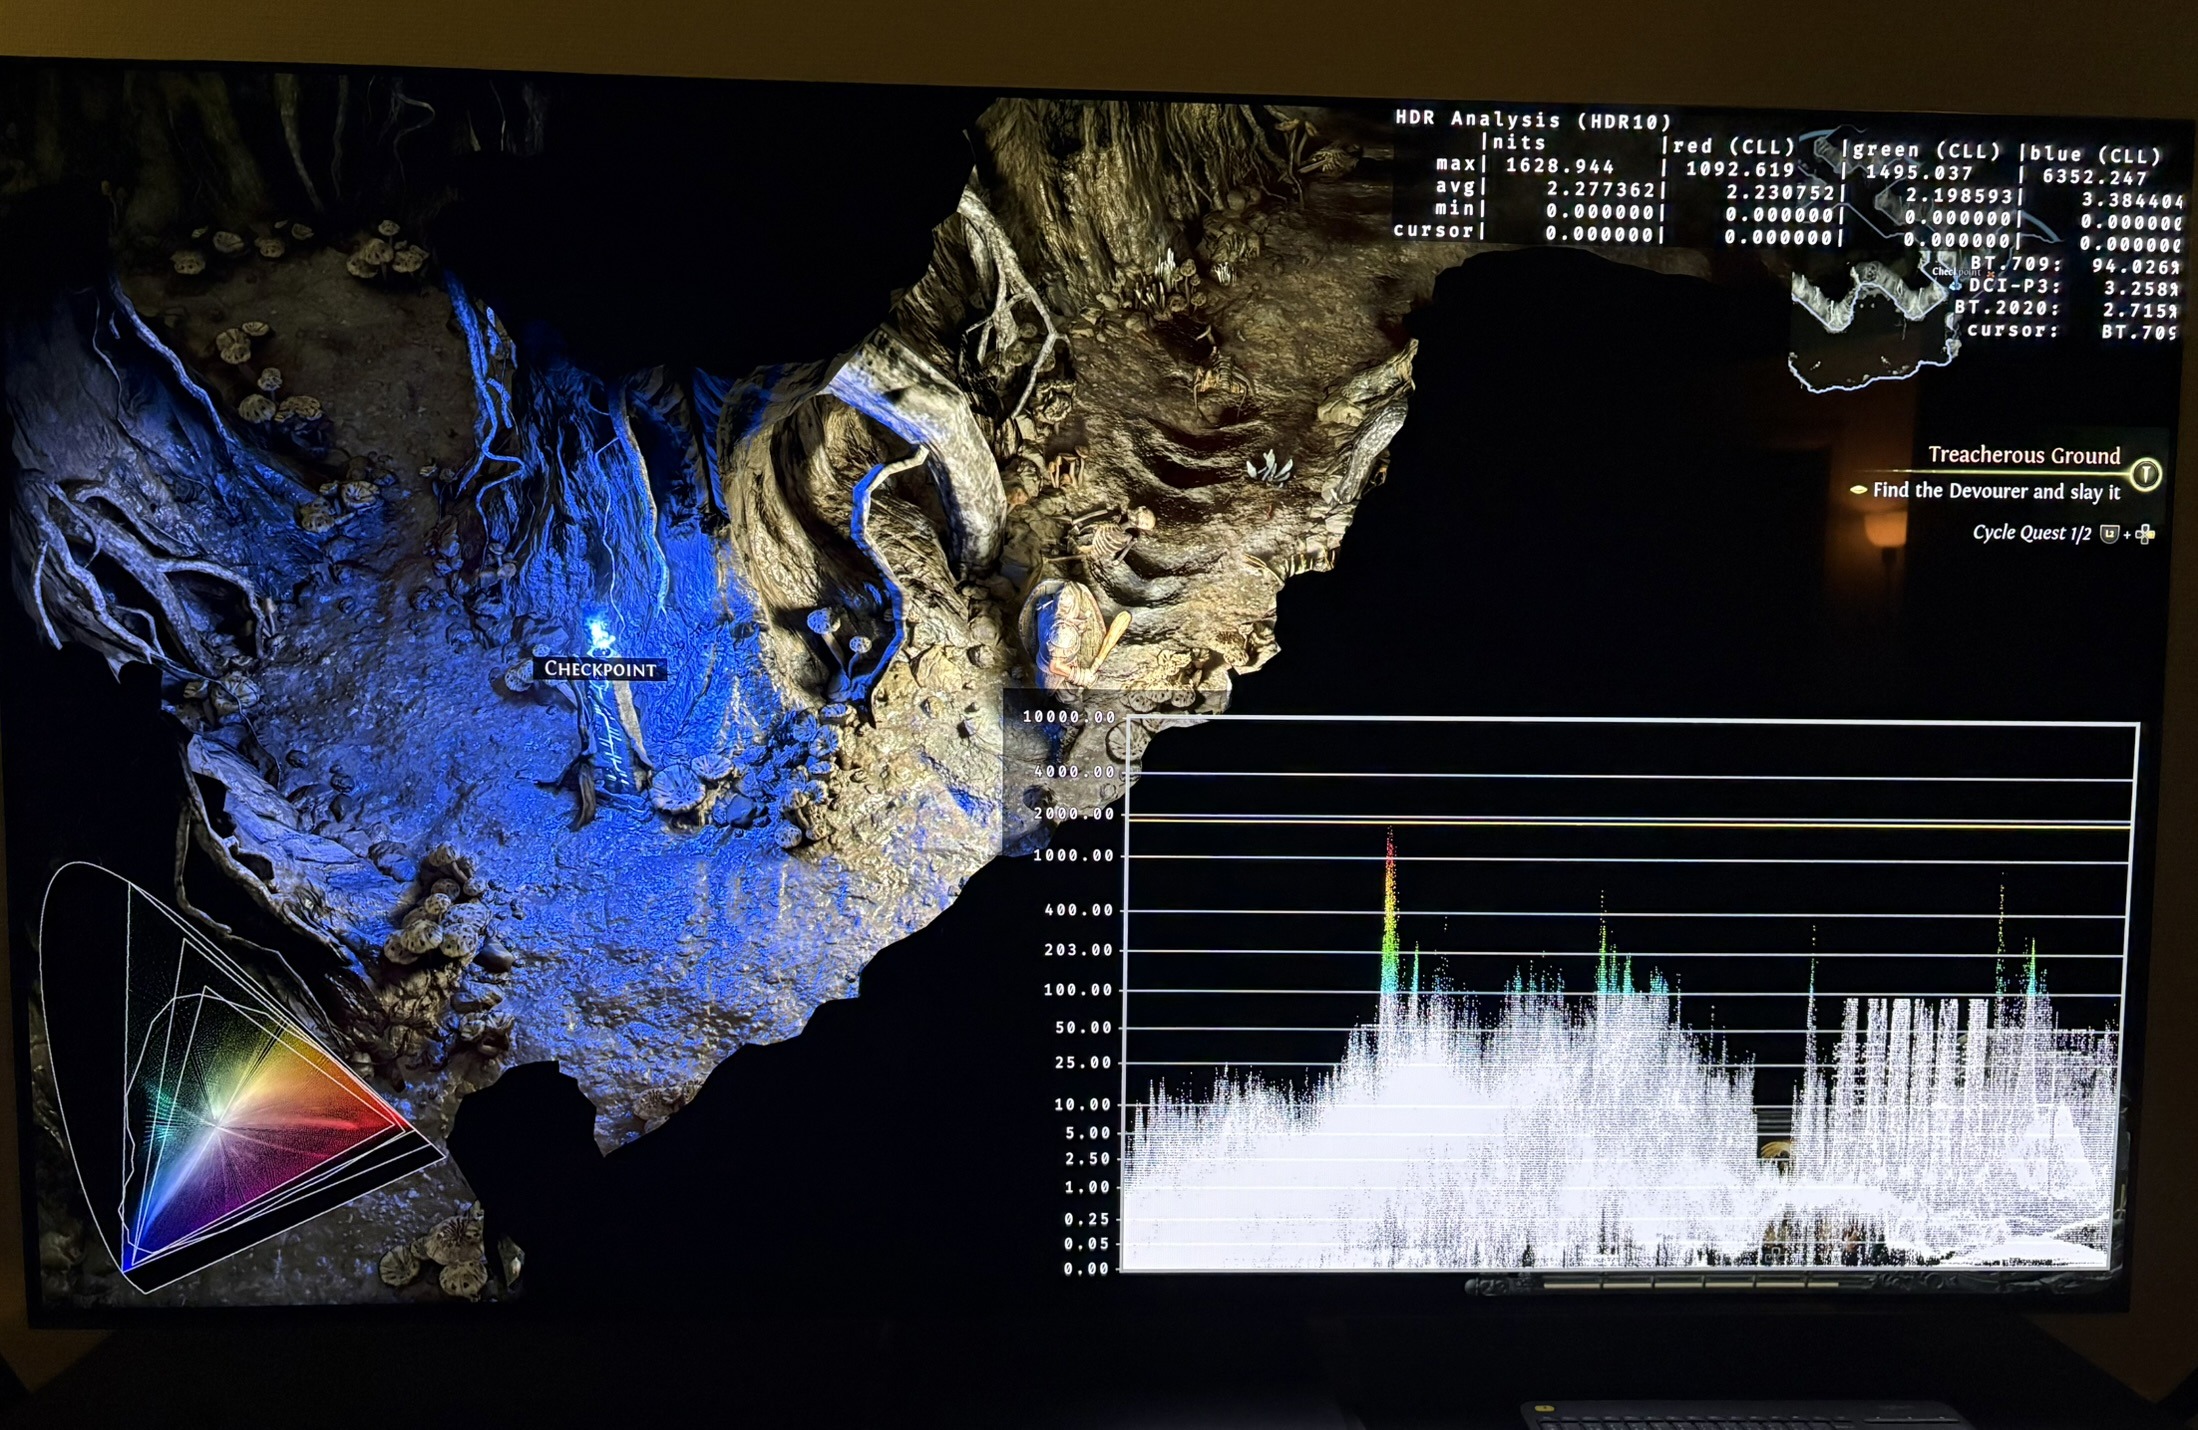Select the Treacherous Ground quest title
Screen dimensions: 2198x1430
coord(2023,455)
